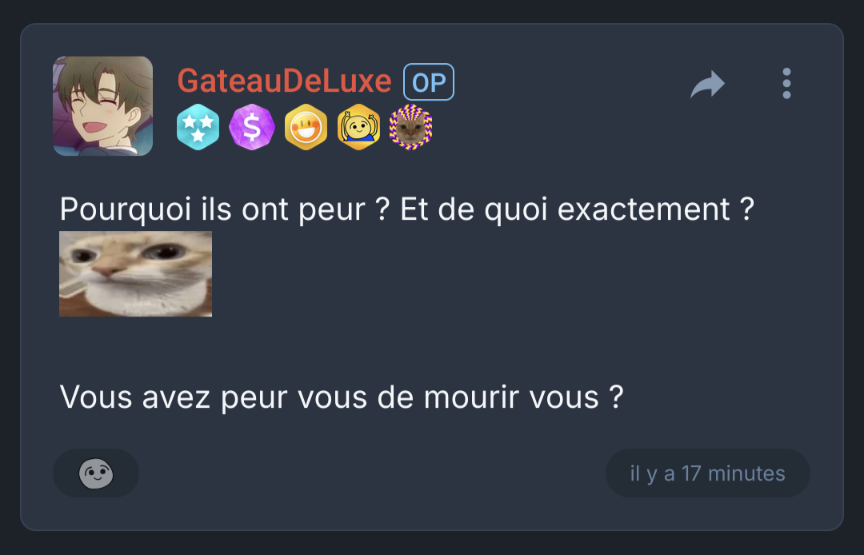The image size is (864, 555).
Task: Click the purple dollar sign badge
Action: click(x=252, y=127)
